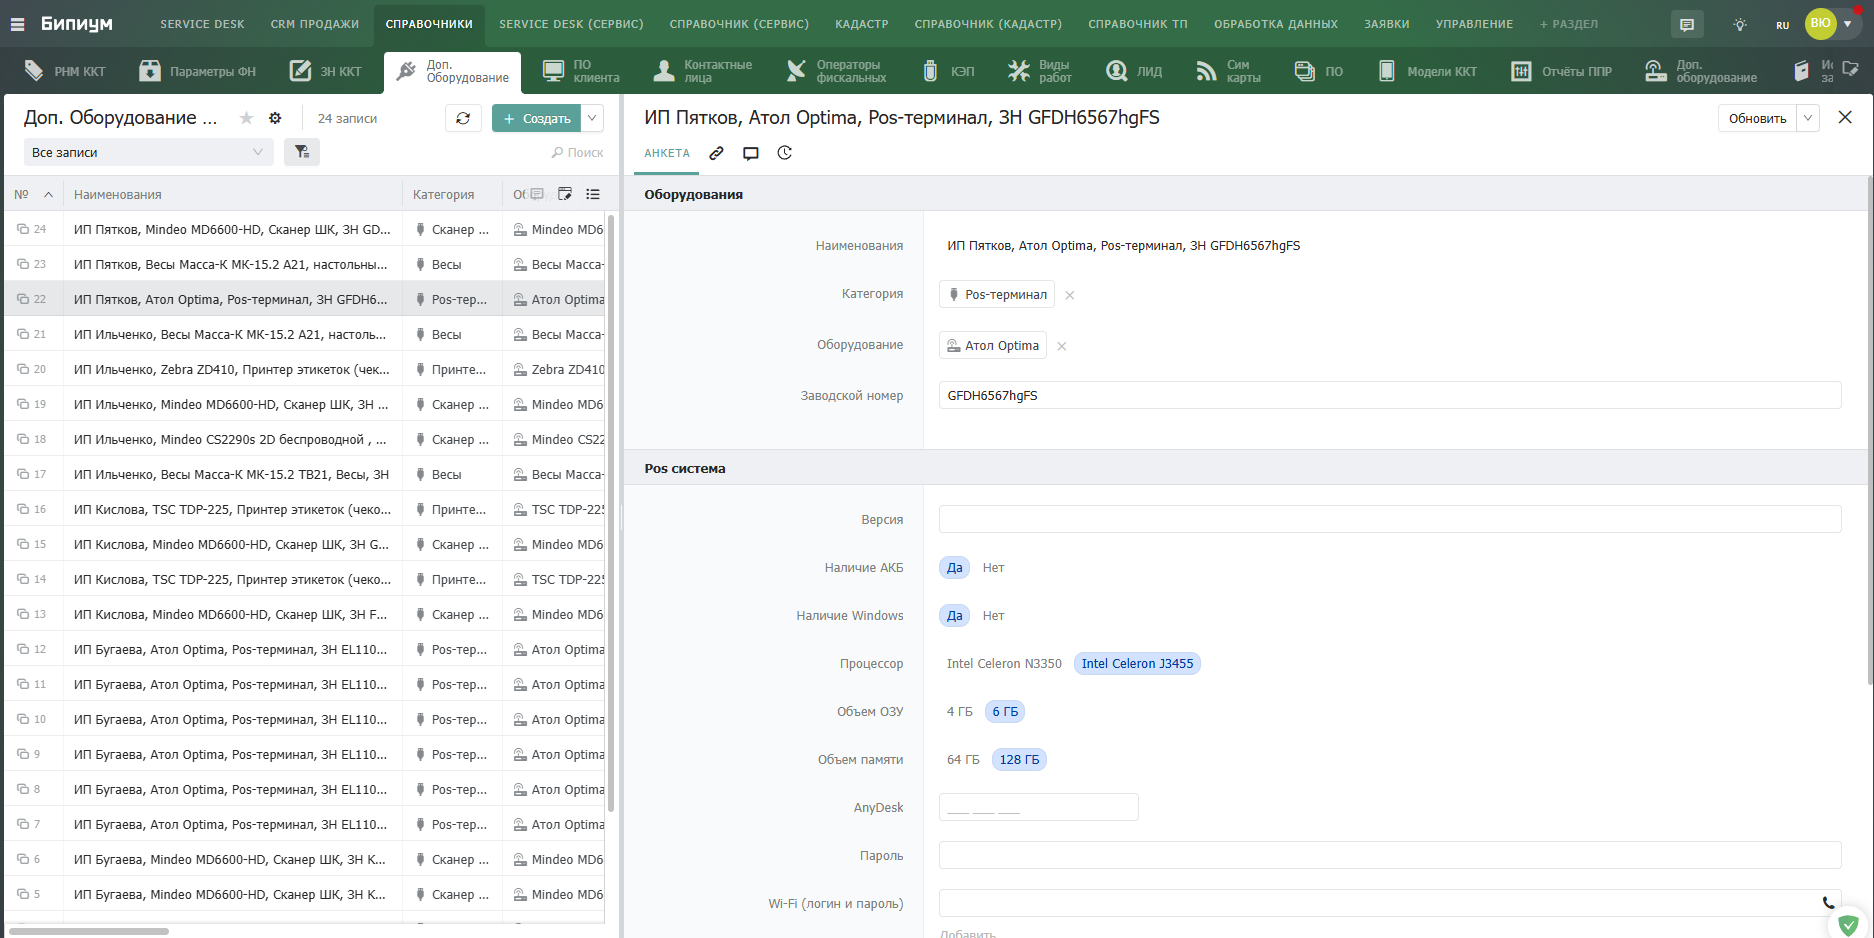Refresh the records list
This screenshot has width=1874, height=938.
point(463,118)
